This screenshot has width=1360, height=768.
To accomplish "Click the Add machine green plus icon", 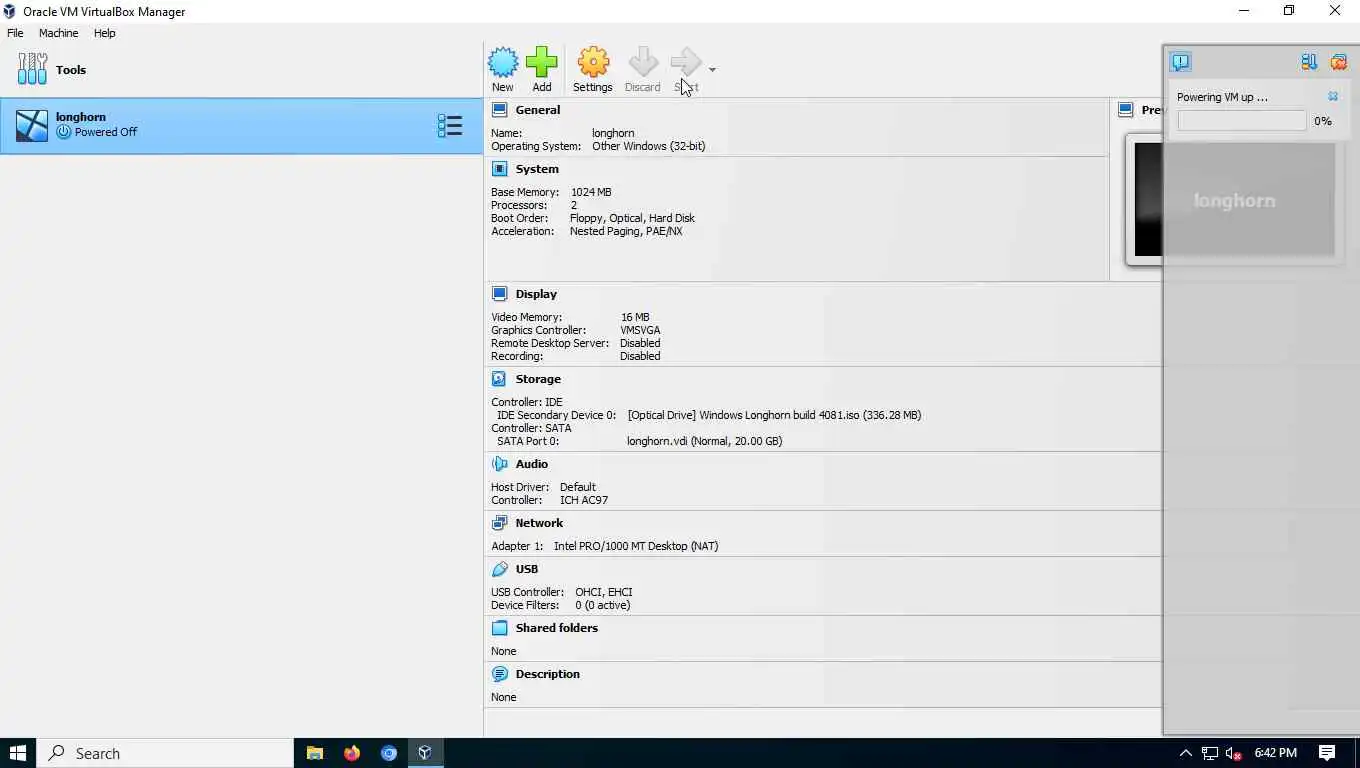I will 541,62.
